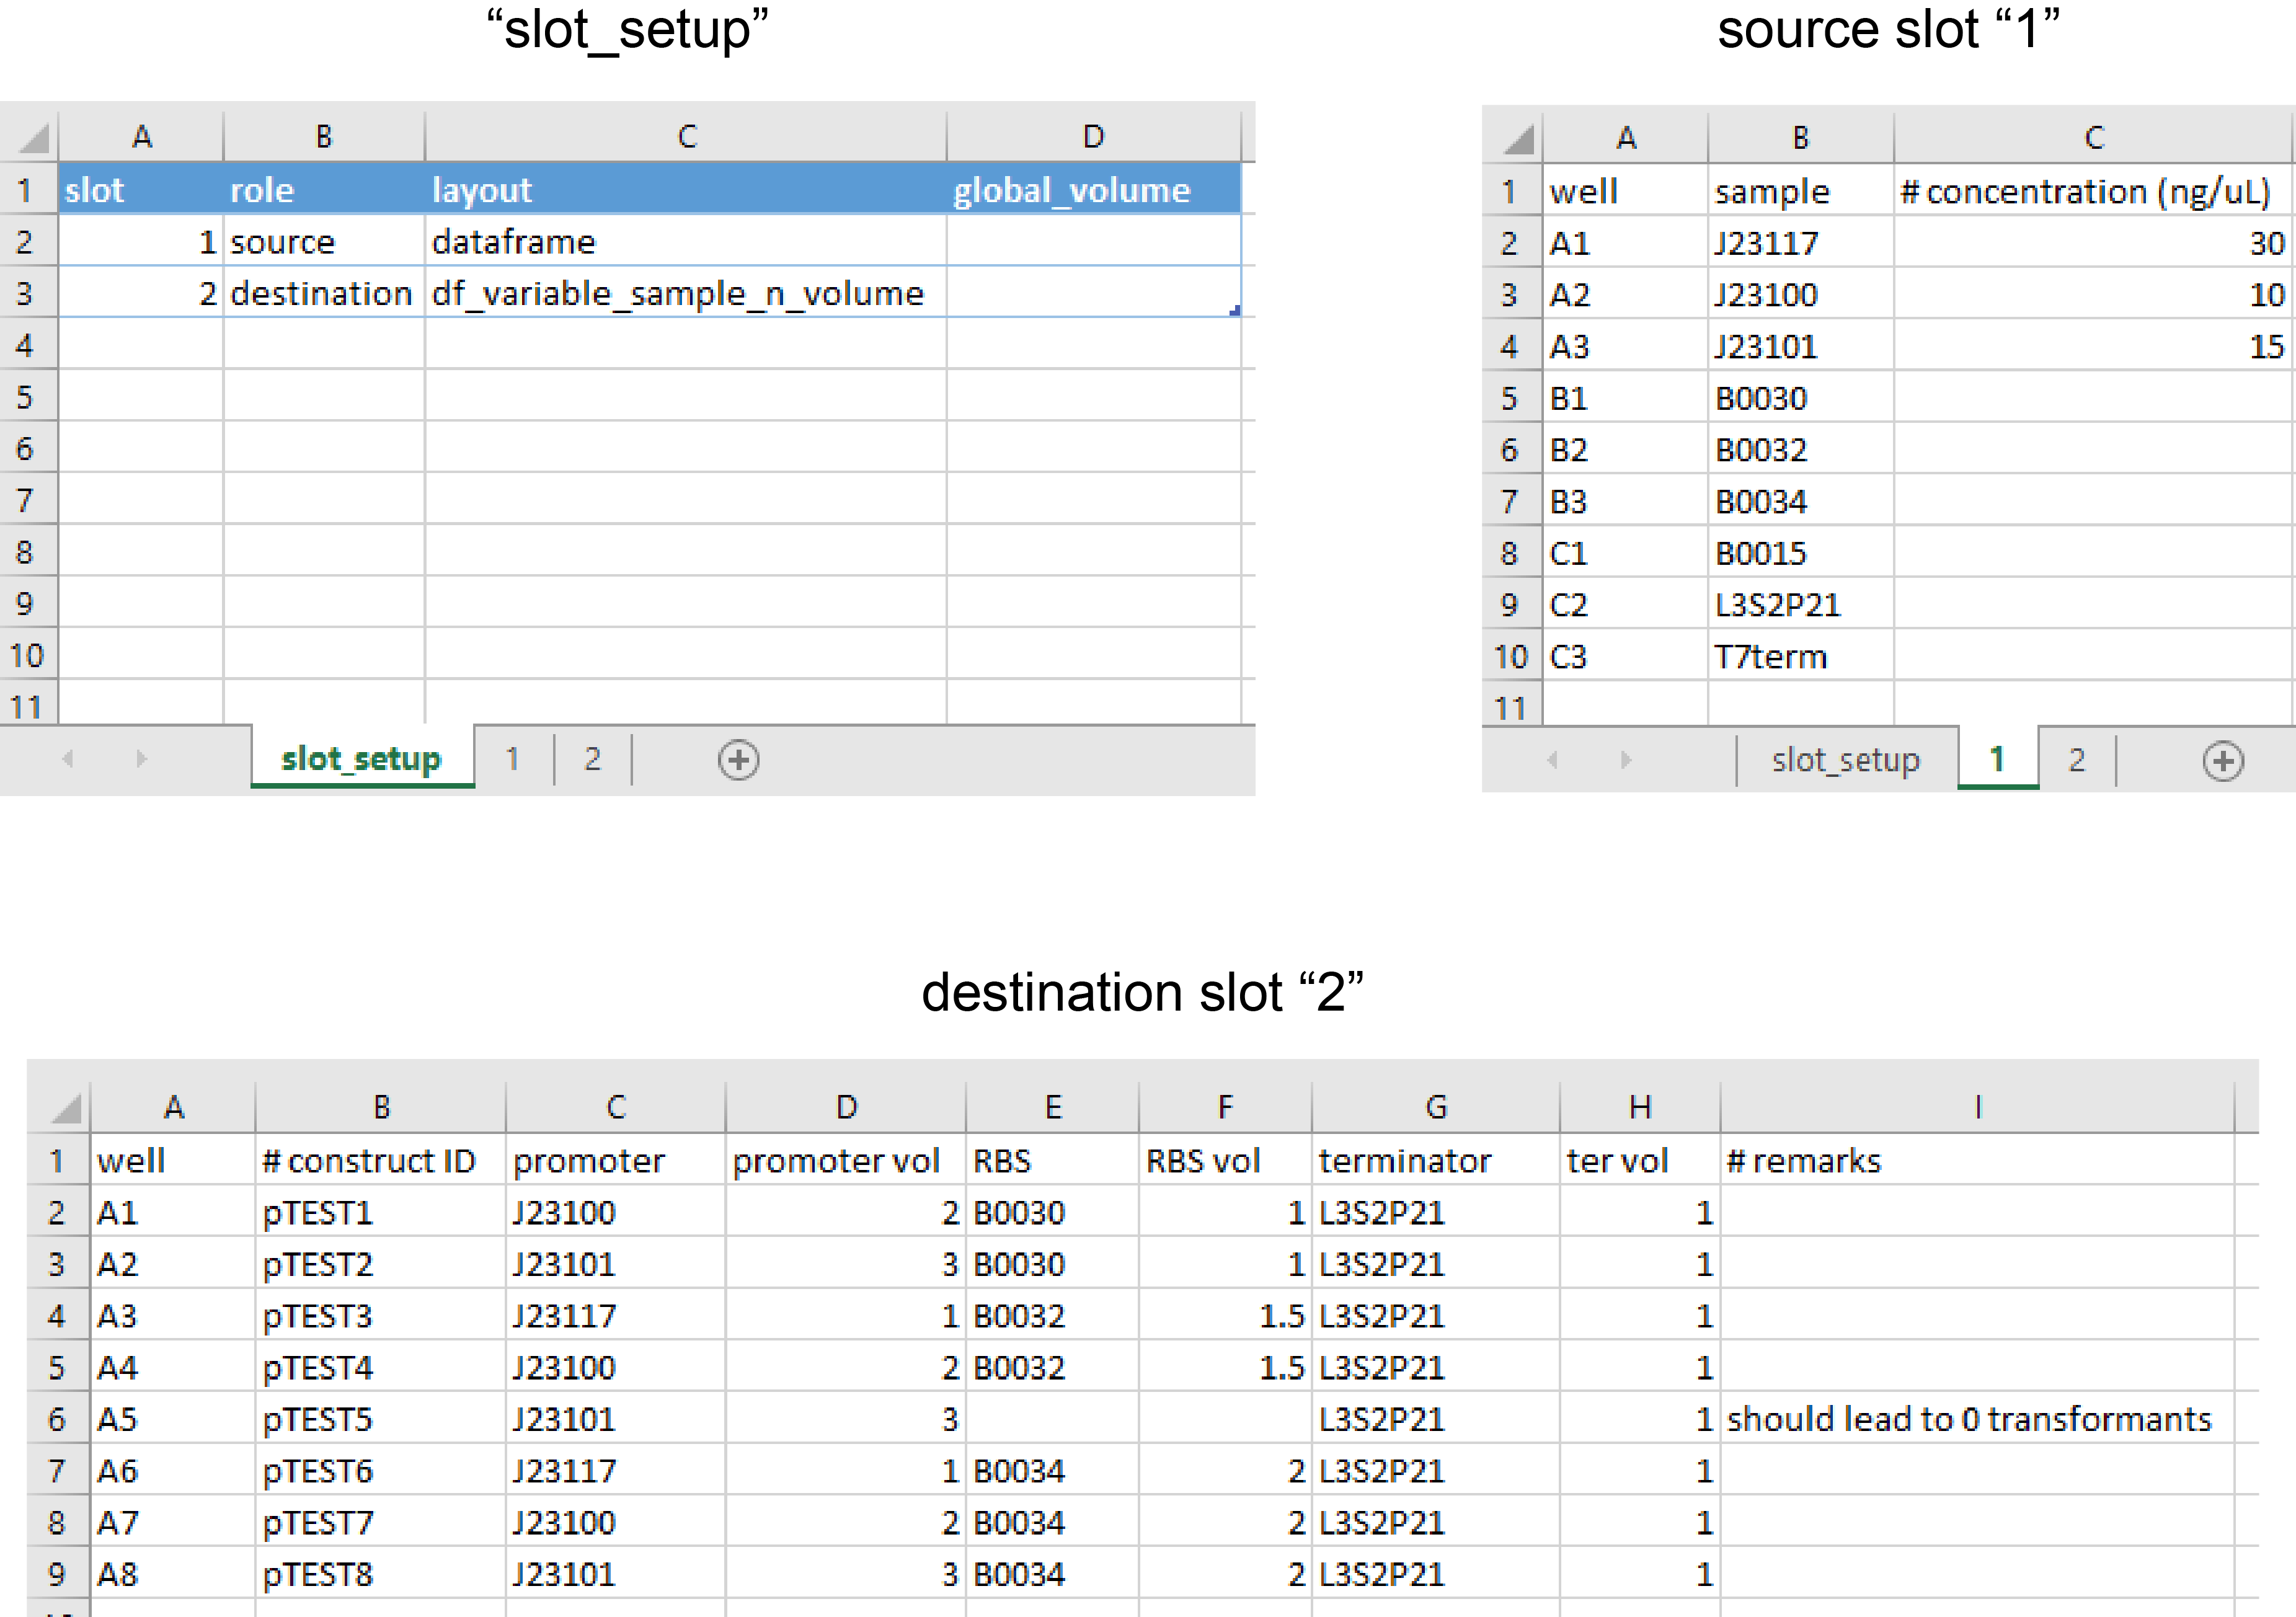Click the new sheet plus icon in the source slot workbook
Screen dimensions: 2296x1617
pos(2222,761)
